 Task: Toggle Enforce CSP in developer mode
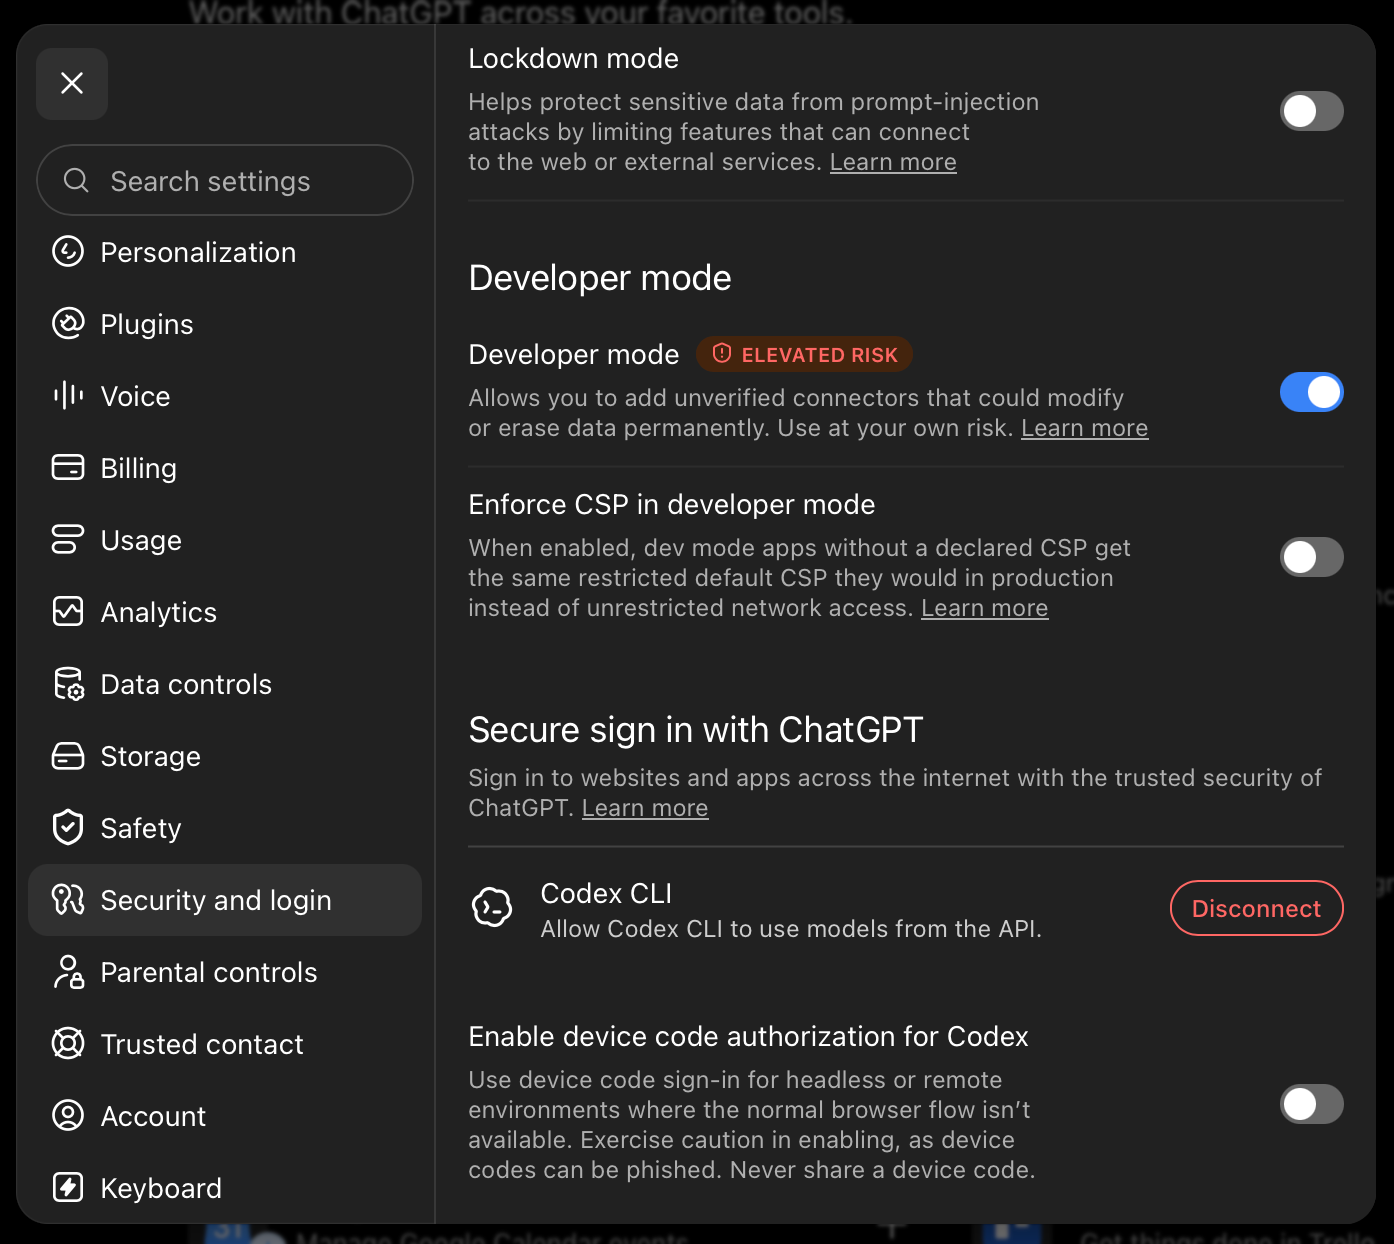click(1312, 557)
